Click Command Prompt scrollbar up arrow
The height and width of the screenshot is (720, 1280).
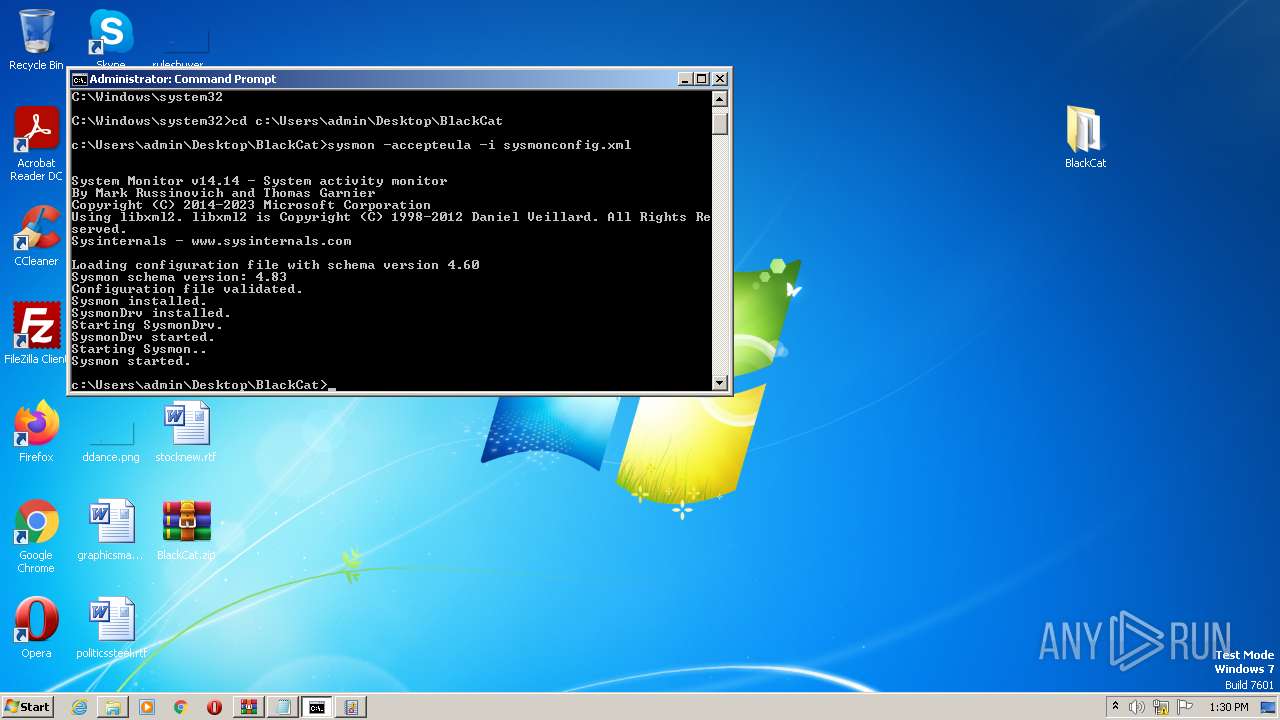tap(719, 99)
